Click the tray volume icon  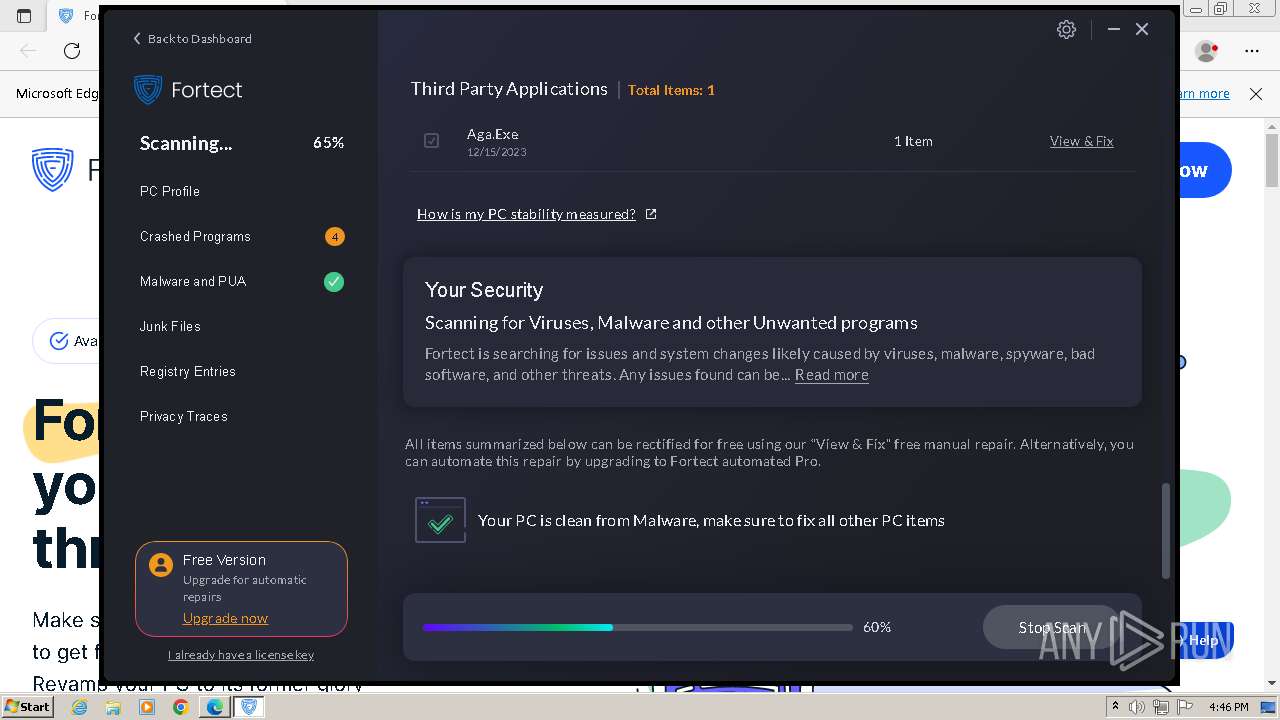coord(1137,707)
